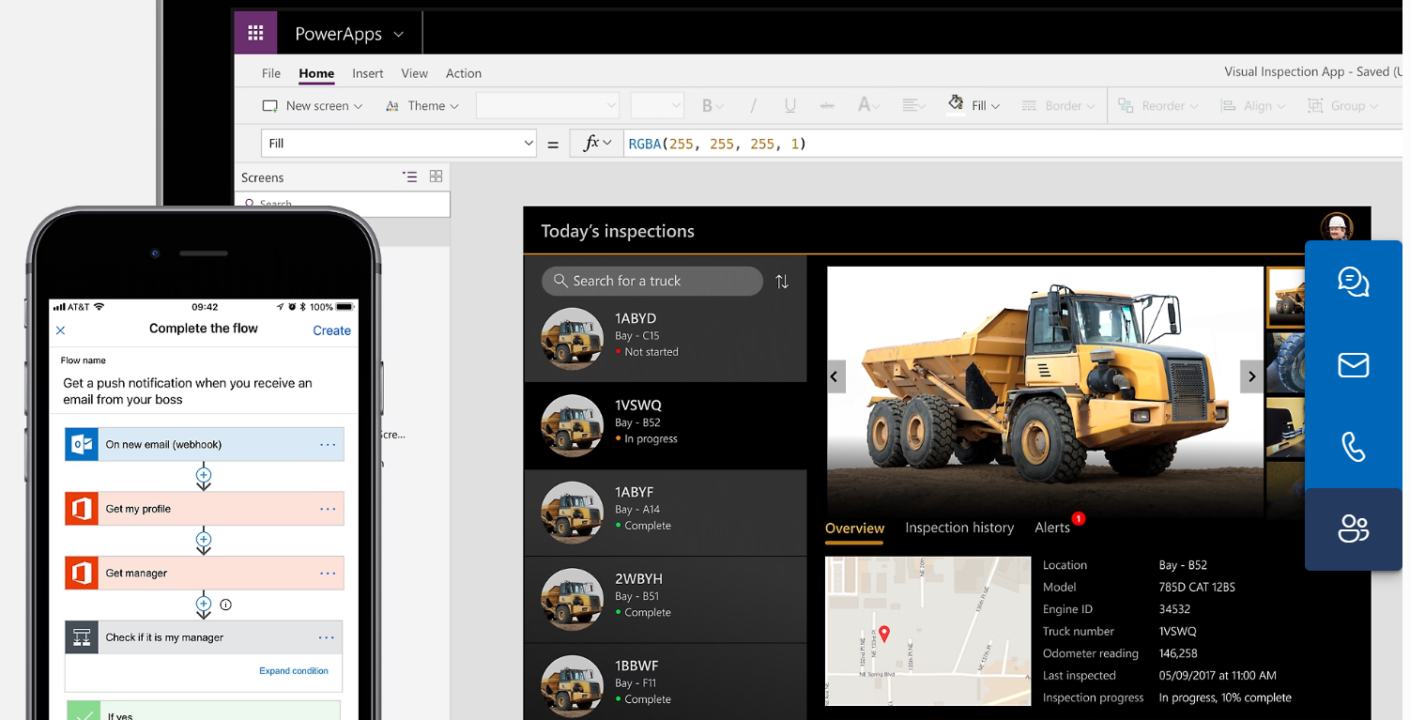This screenshot has height=720, width=1410.
Task: Click the location map thumbnail
Action: [x=928, y=631]
